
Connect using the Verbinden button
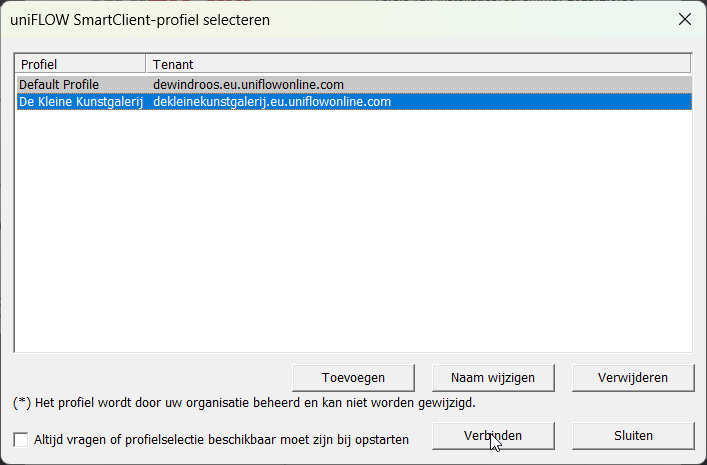click(492, 436)
